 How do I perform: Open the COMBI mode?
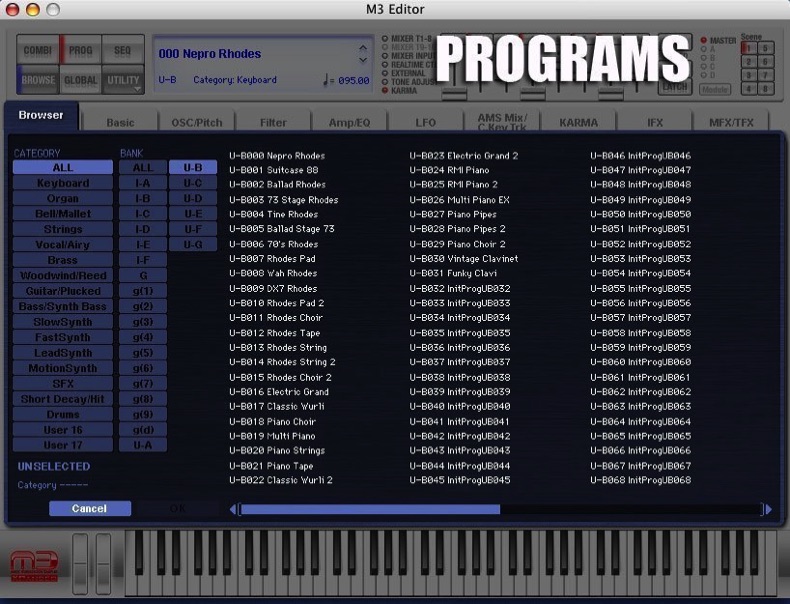[38, 50]
